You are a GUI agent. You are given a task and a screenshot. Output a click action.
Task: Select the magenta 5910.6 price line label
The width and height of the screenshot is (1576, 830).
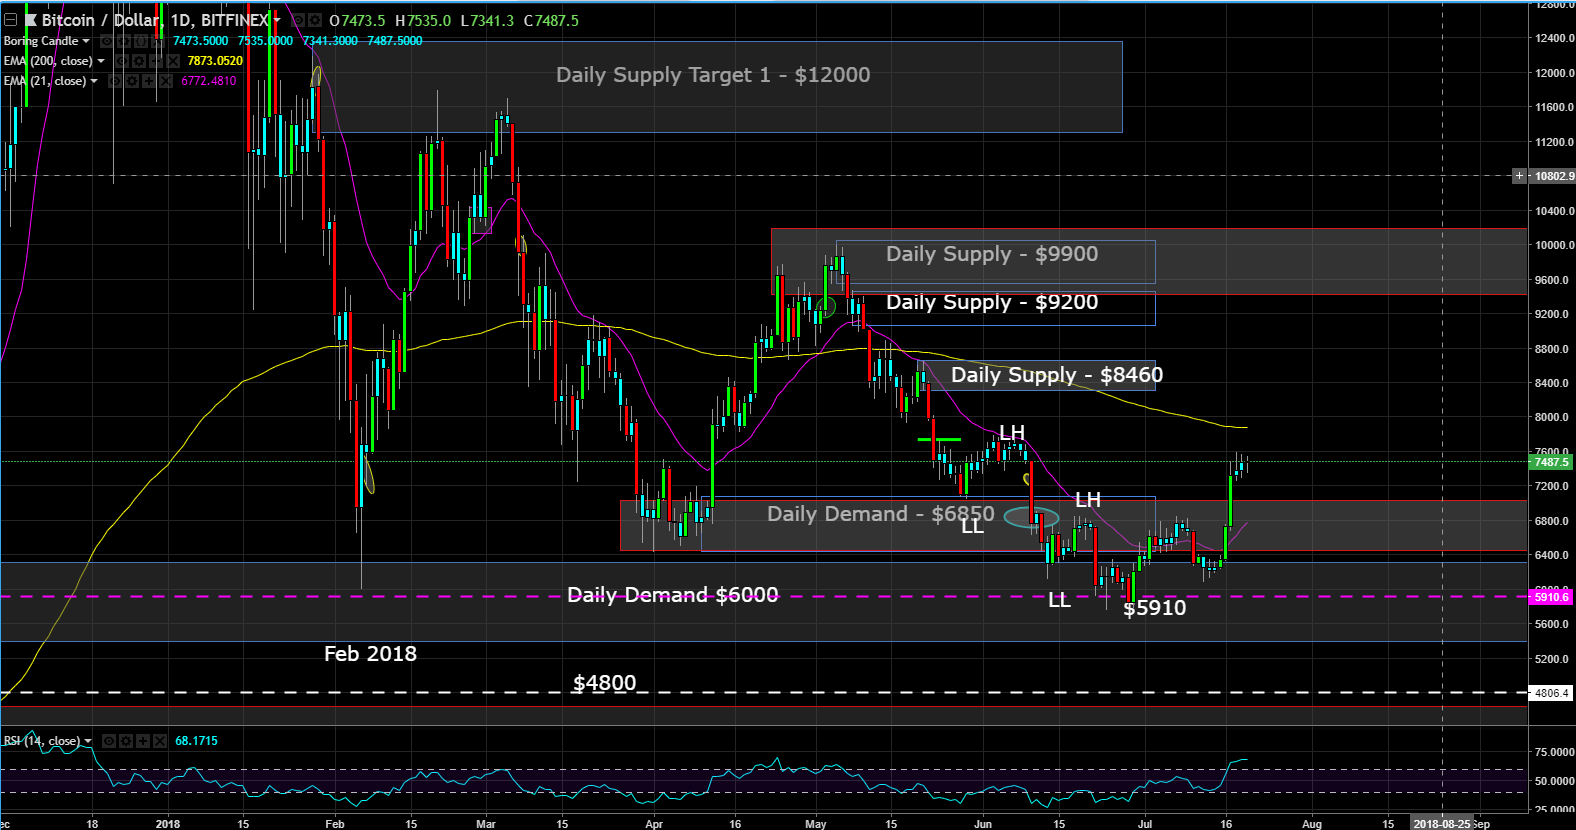point(1552,597)
